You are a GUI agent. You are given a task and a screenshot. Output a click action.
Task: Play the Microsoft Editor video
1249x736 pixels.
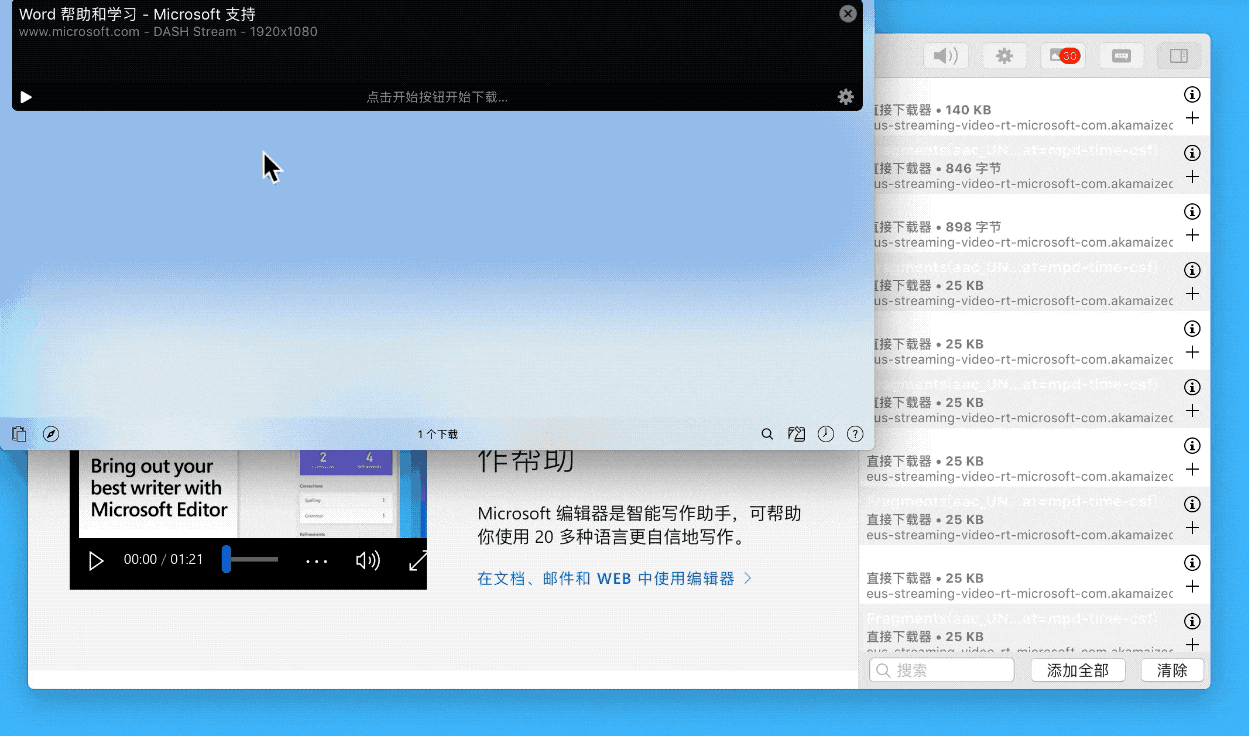96,561
